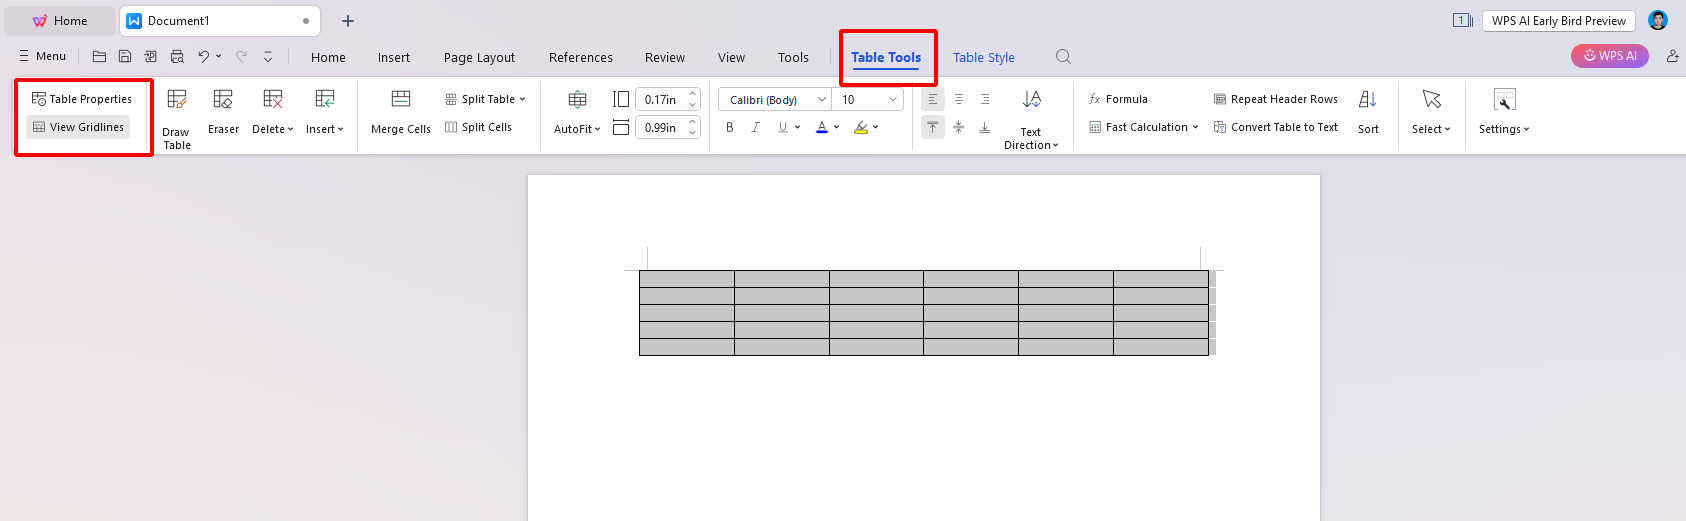Increase row height with the up stepper
1686x521 pixels.
pos(693,94)
